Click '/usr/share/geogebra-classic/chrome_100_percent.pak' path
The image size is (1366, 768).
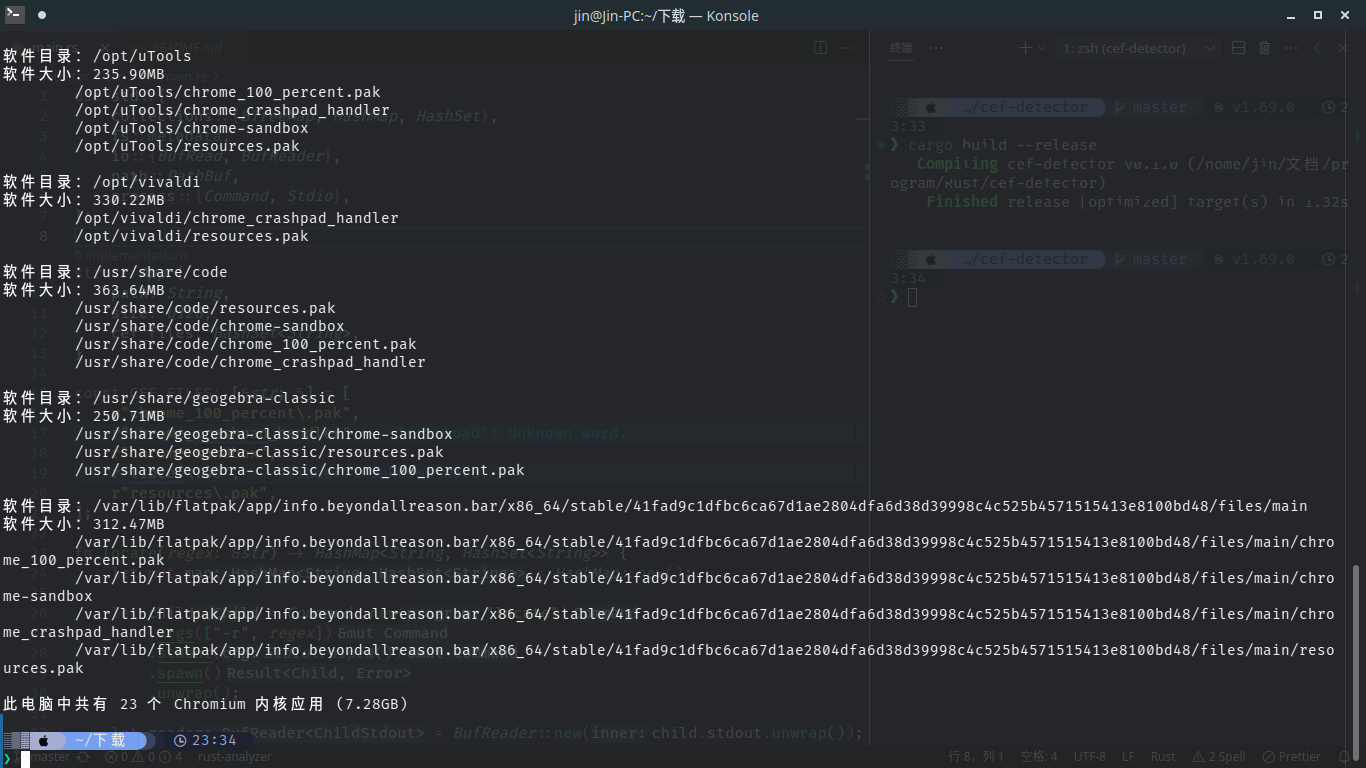[x=300, y=470]
